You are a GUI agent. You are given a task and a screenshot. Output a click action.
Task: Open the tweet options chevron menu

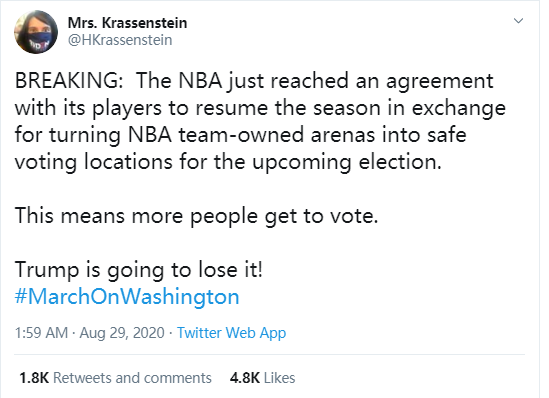pos(518,21)
